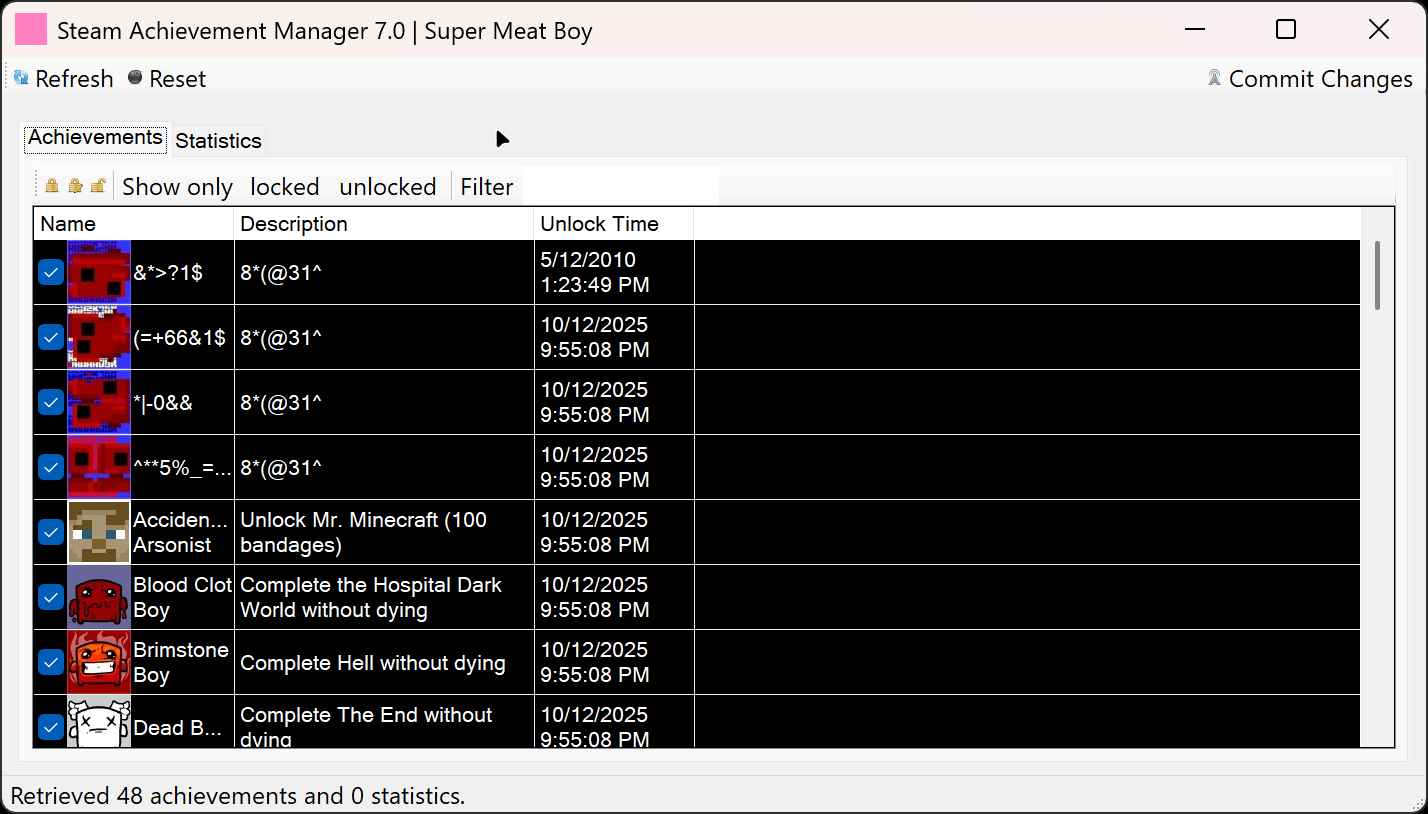This screenshot has width=1428, height=814.
Task: Click the Dead Boy achievement icon
Action: pyautogui.click(x=99, y=723)
